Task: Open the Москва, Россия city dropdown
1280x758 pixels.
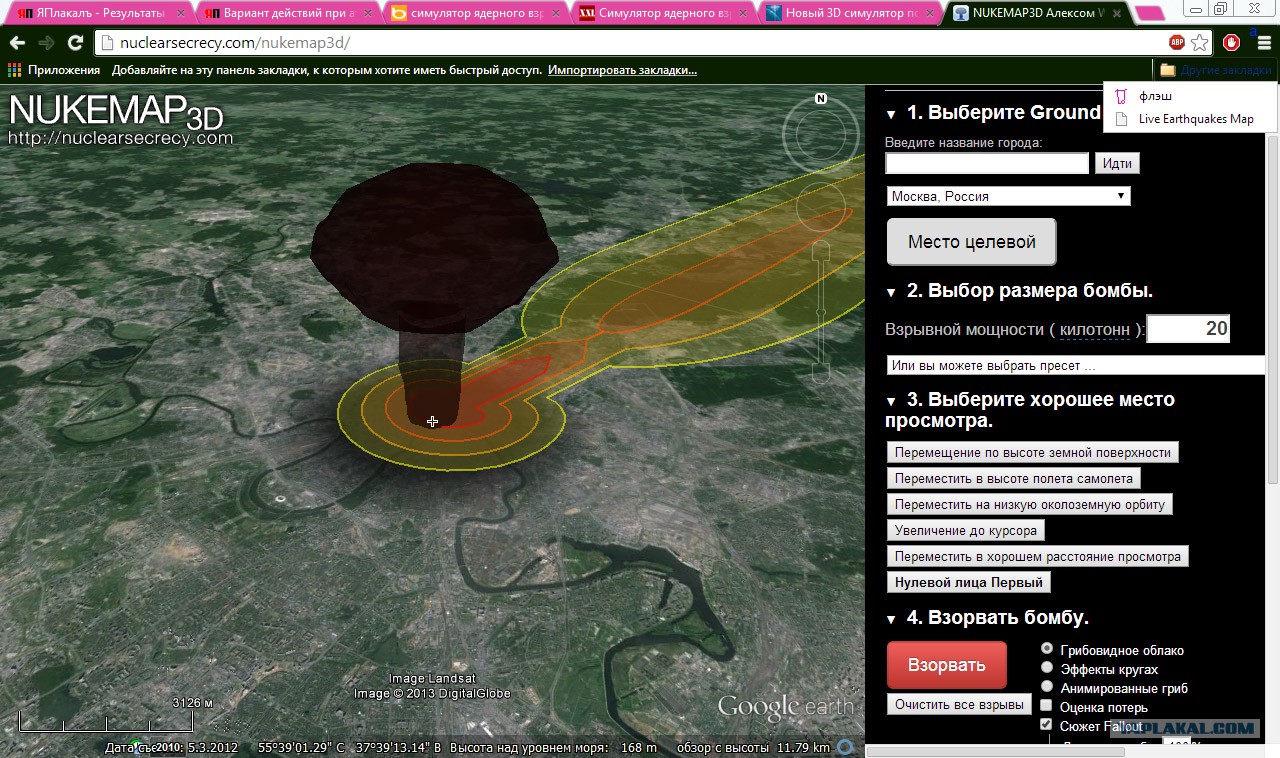Action: coord(1008,196)
